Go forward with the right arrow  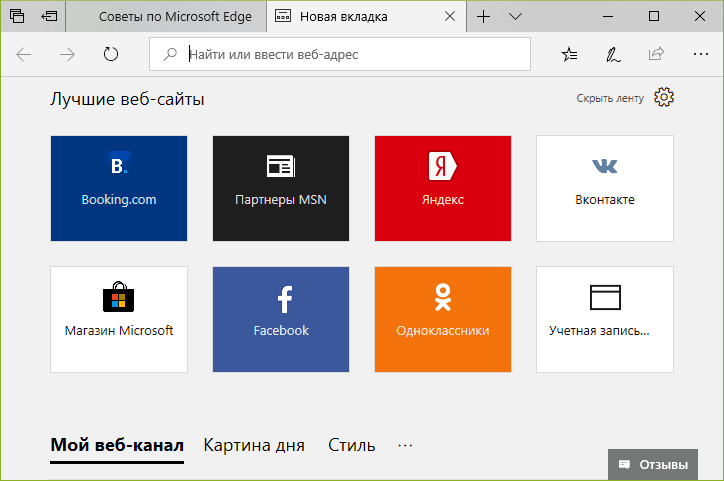point(67,54)
